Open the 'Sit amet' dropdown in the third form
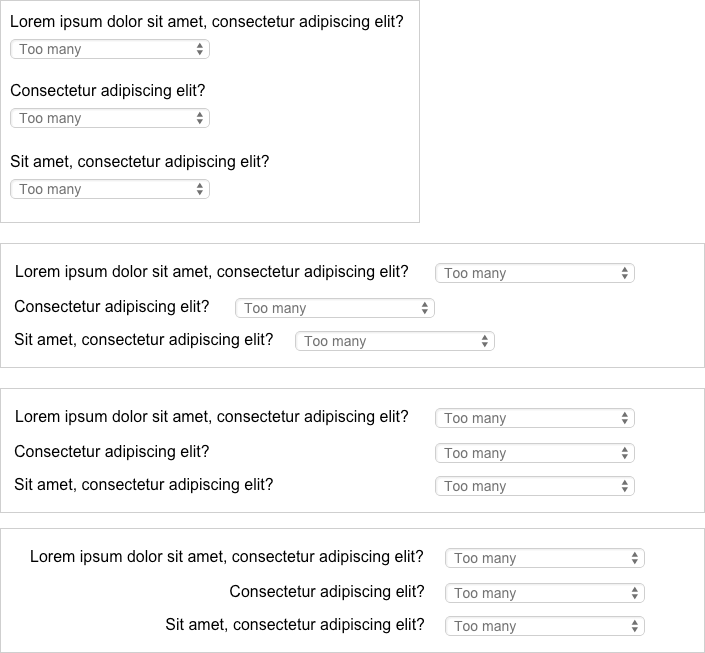This screenshot has width=705, height=653. (535, 486)
